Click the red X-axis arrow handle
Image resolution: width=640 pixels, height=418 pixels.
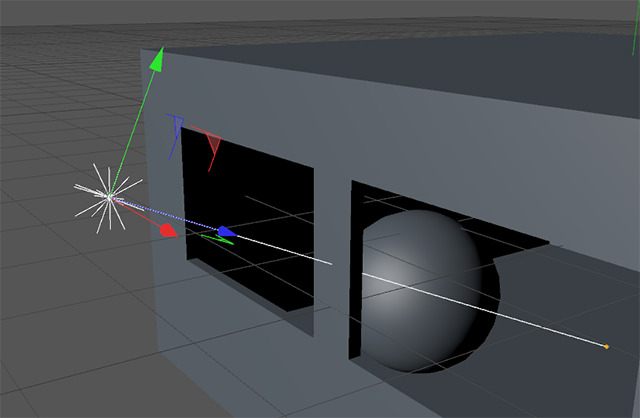pos(168,231)
